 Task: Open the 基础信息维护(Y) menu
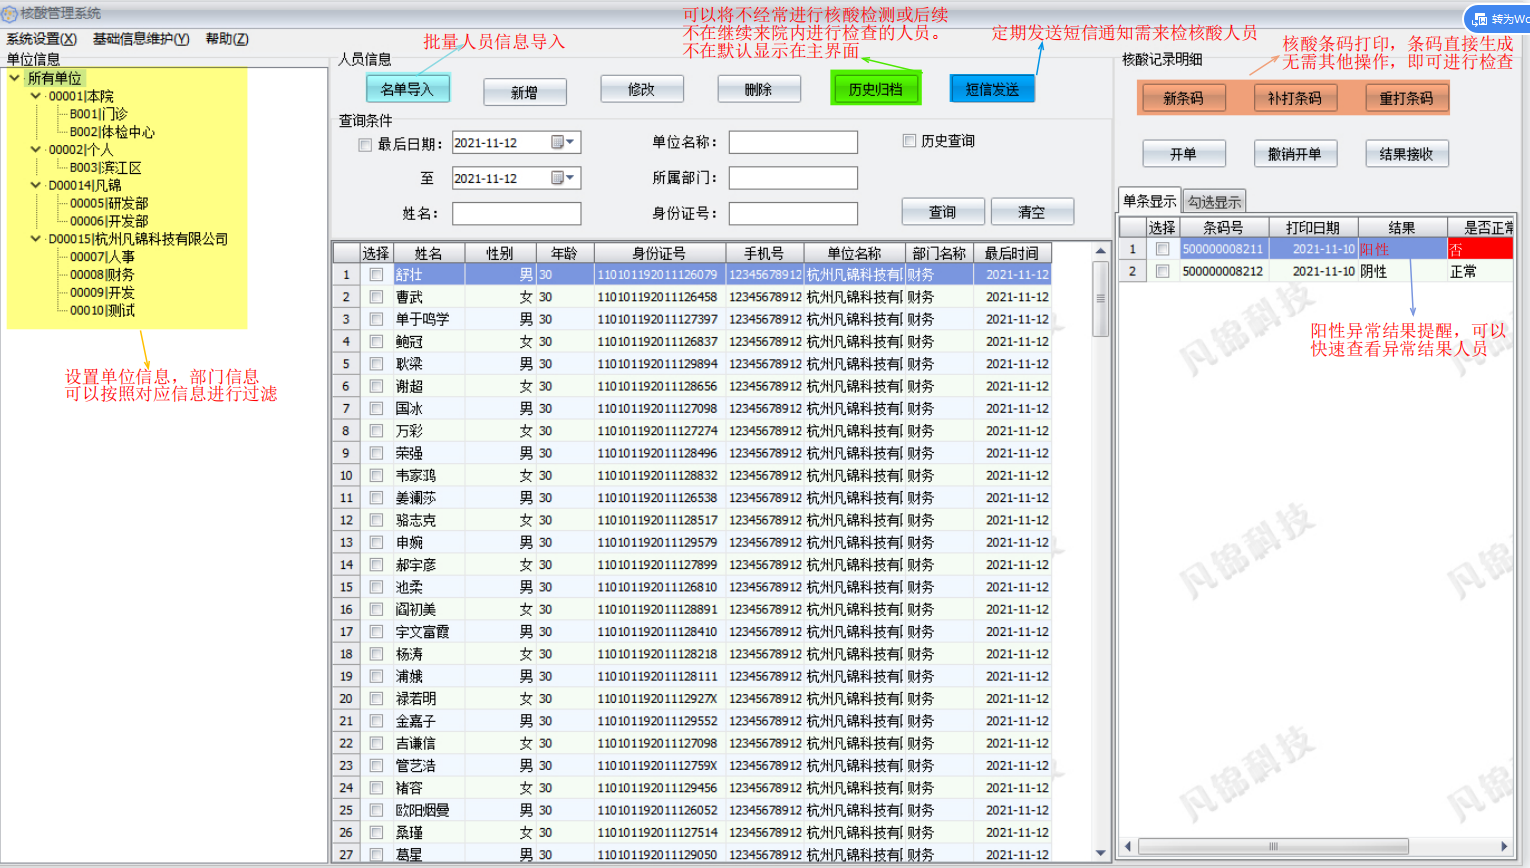(x=141, y=39)
